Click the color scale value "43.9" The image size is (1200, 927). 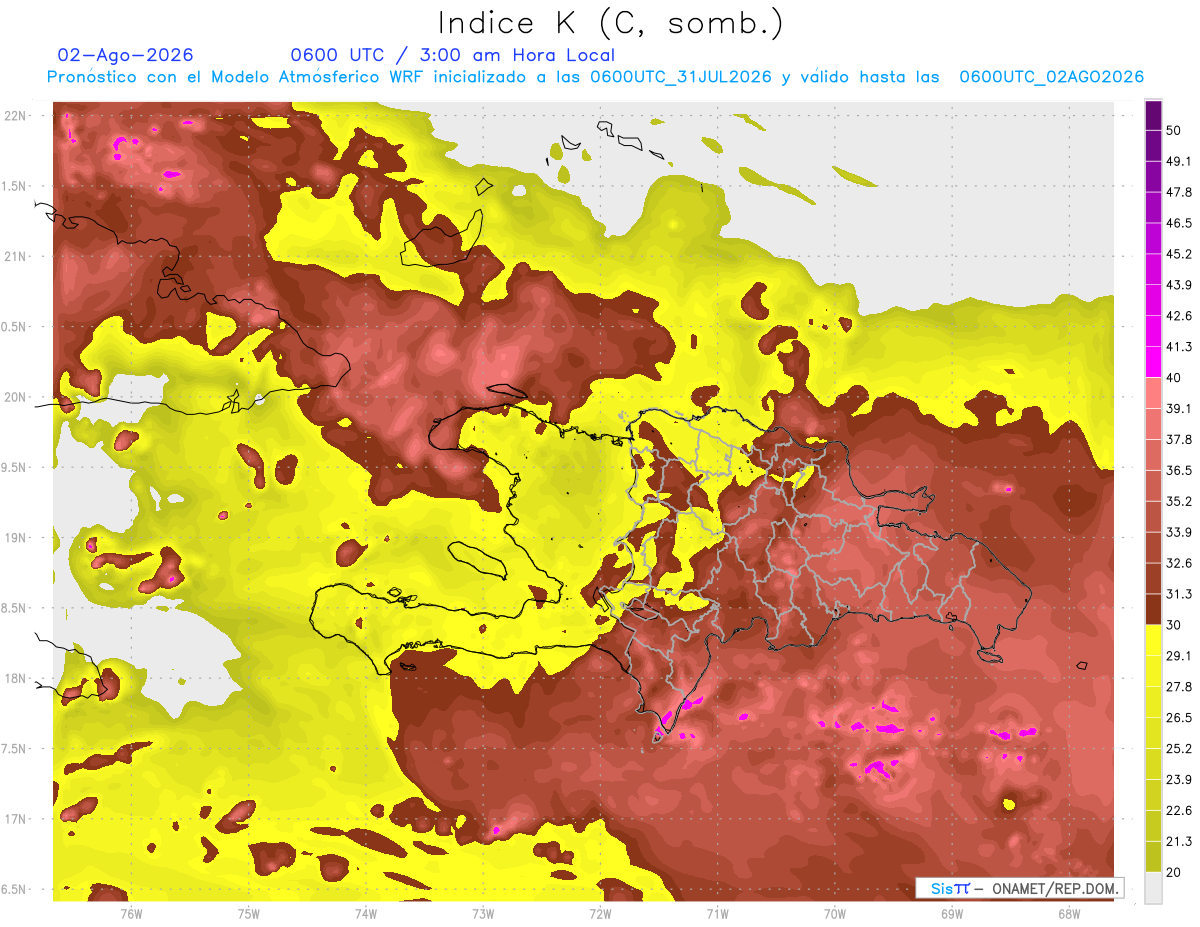(x=1179, y=285)
